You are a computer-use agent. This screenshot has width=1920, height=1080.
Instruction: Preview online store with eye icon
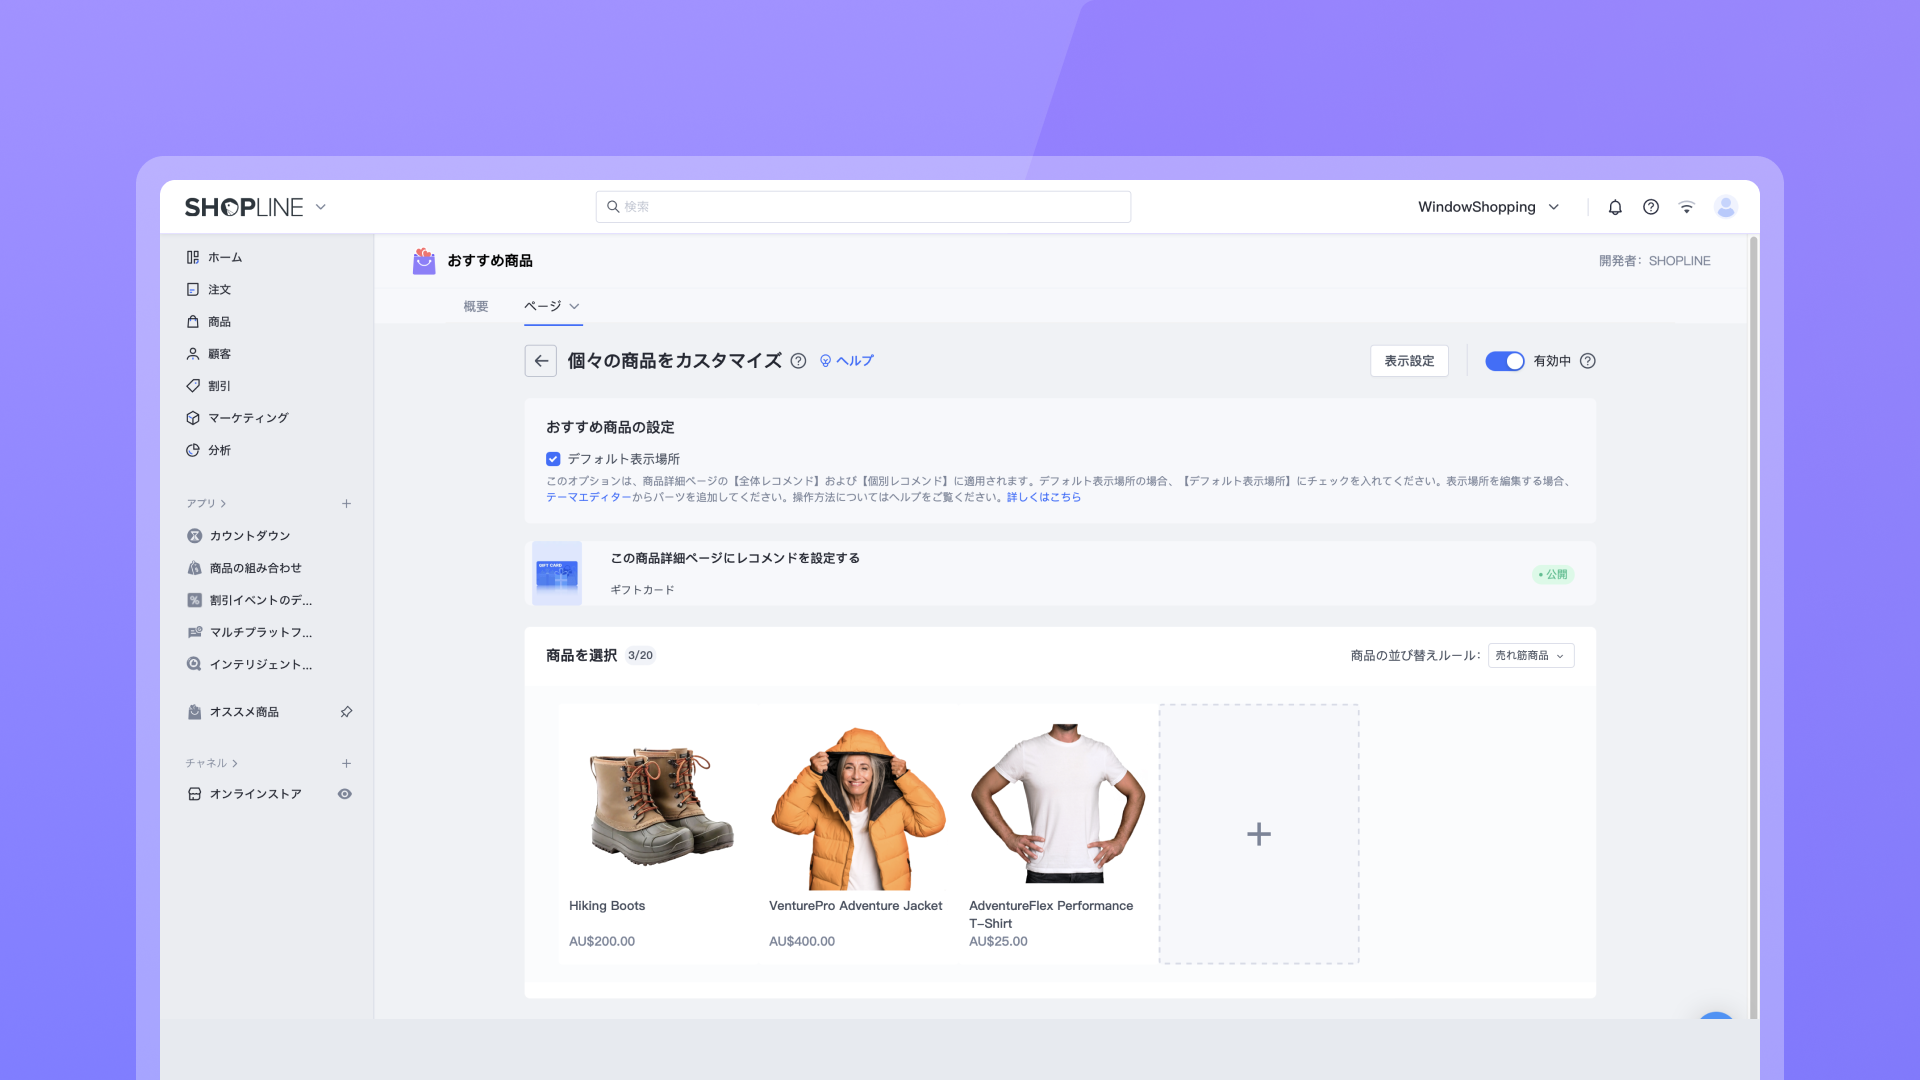pyautogui.click(x=345, y=794)
